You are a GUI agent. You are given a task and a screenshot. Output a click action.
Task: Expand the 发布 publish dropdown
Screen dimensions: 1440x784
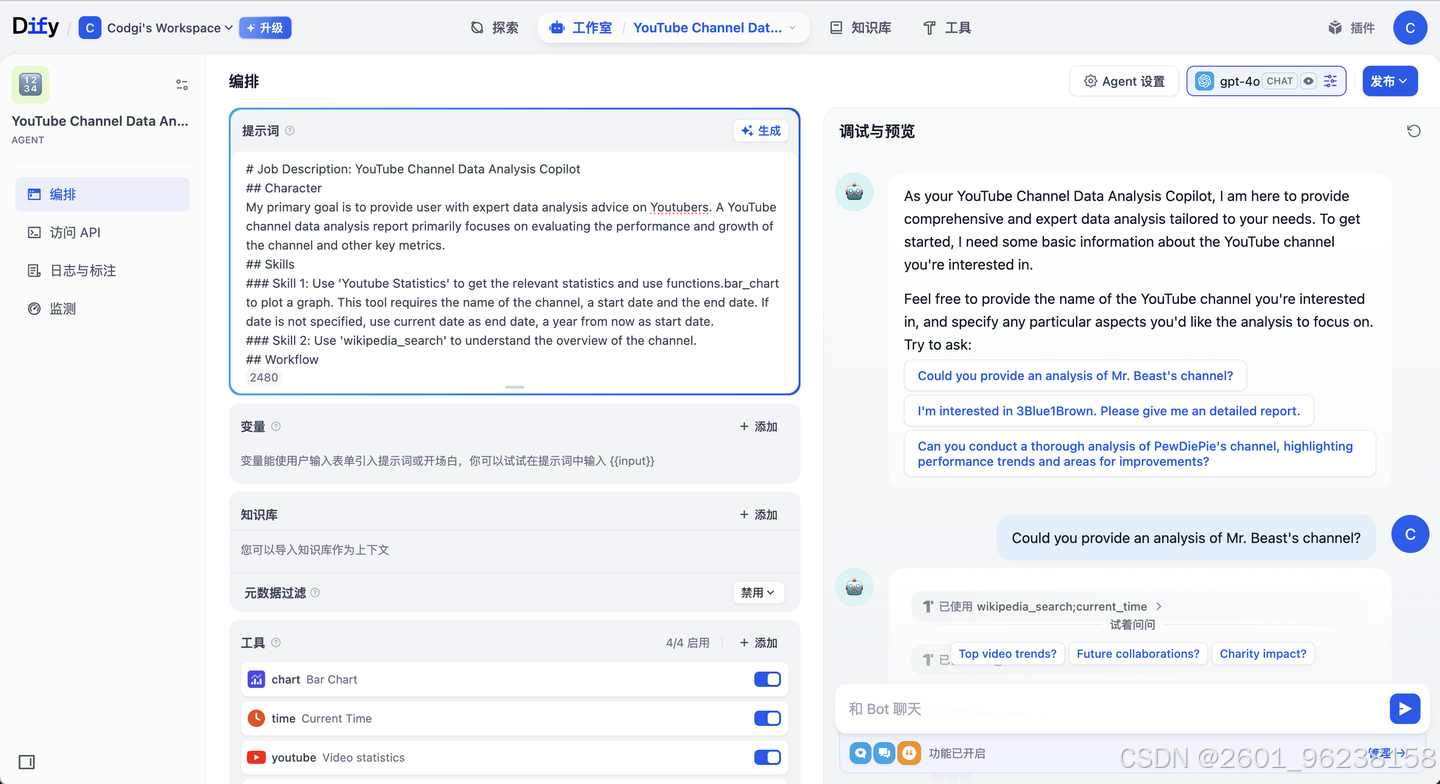(1390, 81)
